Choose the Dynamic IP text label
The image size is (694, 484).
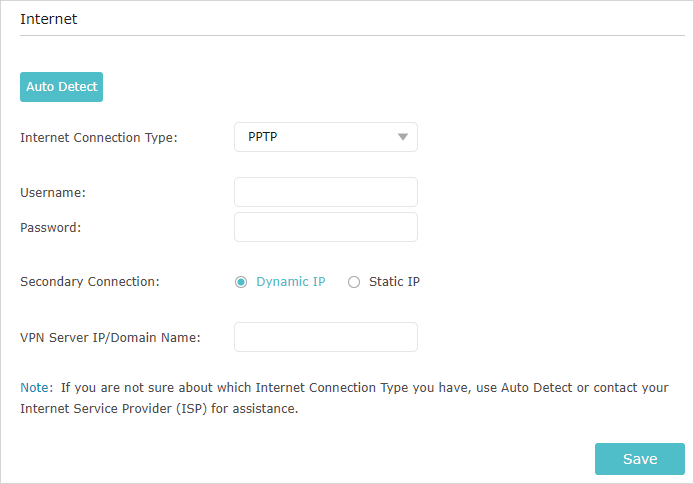pos(291,282)
